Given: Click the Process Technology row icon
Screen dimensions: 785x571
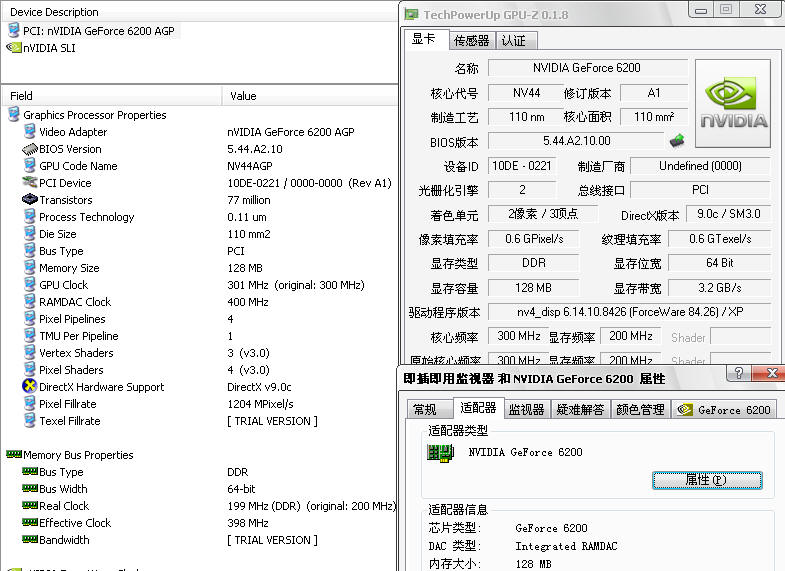Looking at the screenshot, I should pyautogui.click(x=30, y=217).
